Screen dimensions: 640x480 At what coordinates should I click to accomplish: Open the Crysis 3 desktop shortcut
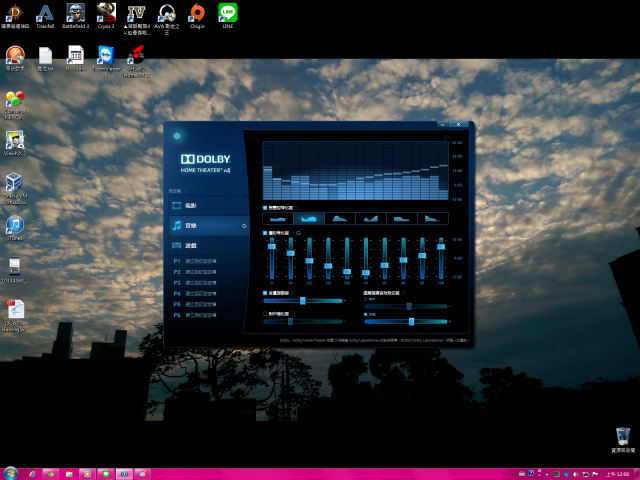106,16
